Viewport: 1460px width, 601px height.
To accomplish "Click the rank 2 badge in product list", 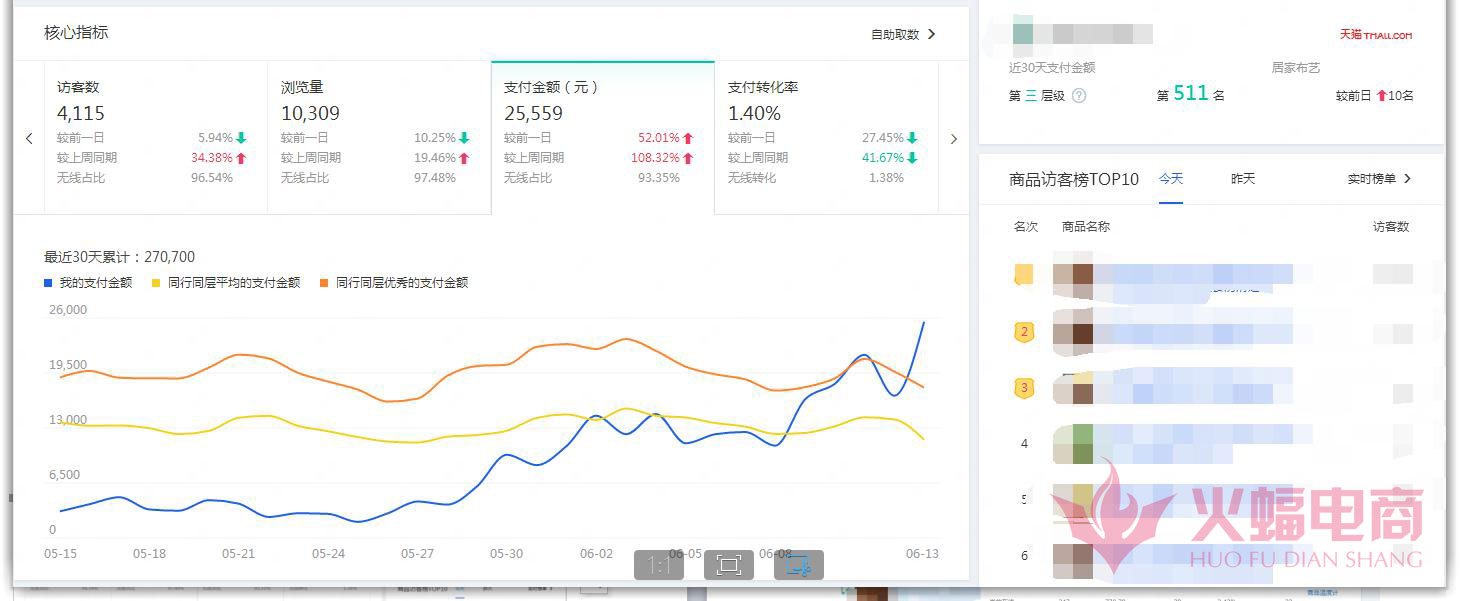I will click(x=1023, y=332).
